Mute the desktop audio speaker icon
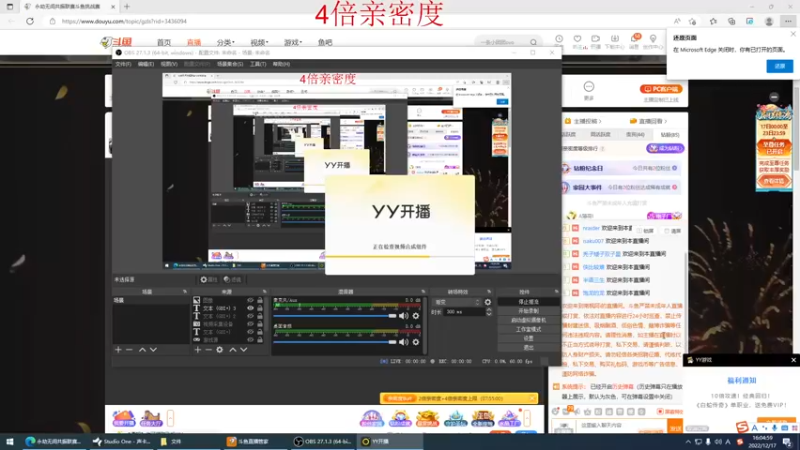The height and width of the screenshot is (450, 800). click(404, 342)
